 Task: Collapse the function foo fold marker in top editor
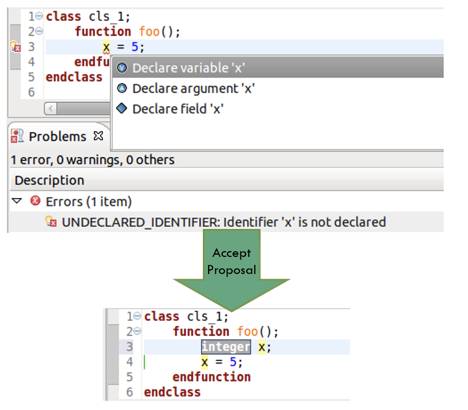coord(39,31)
